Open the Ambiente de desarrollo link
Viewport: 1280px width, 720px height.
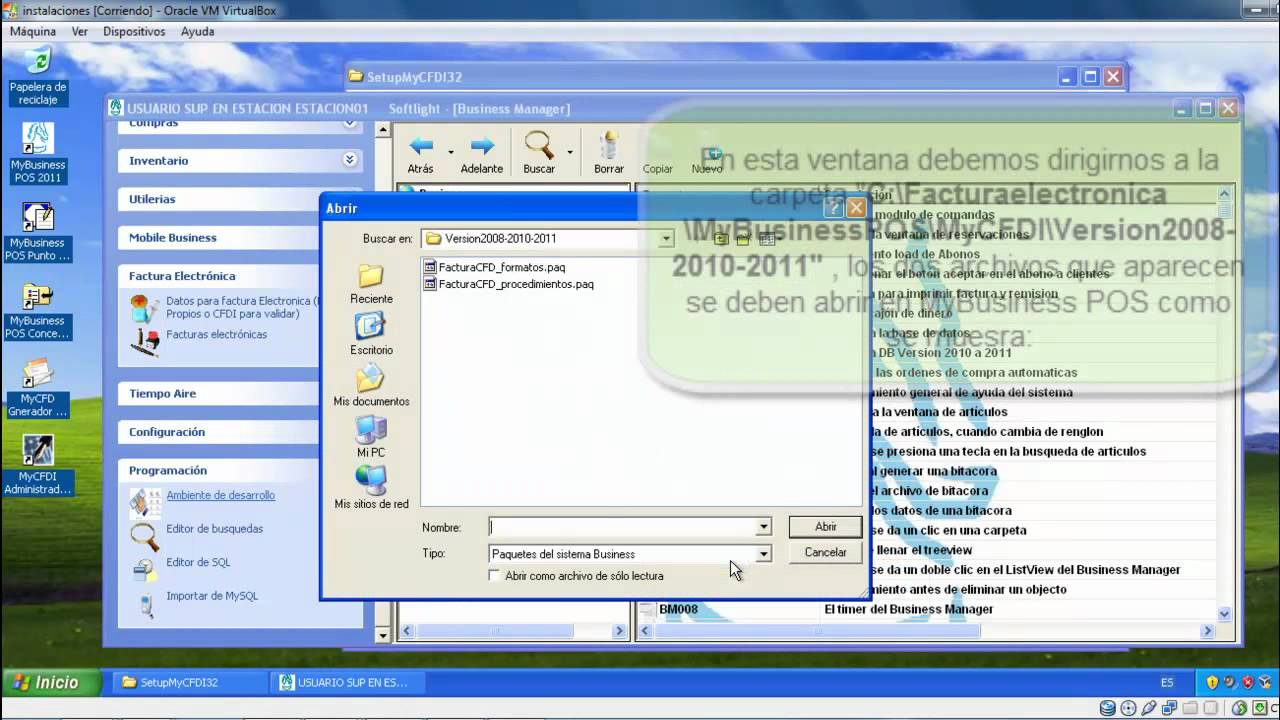[220, 495]
